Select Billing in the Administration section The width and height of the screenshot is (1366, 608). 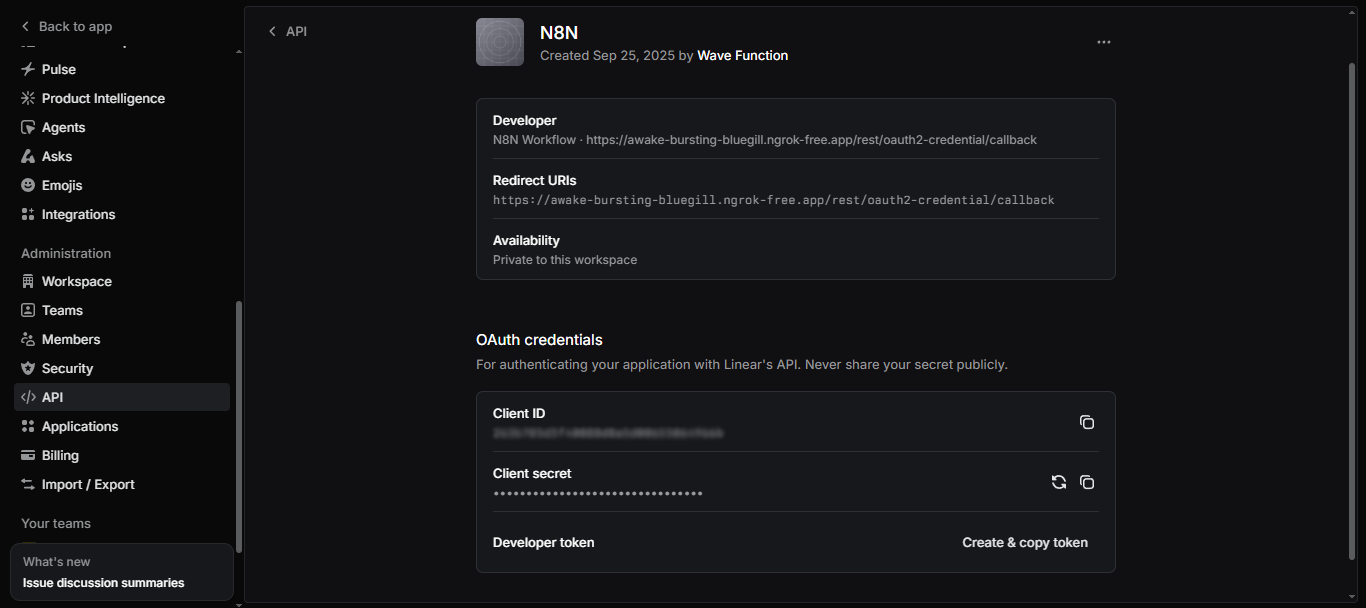pyautogui.click(x=60, y=455)
